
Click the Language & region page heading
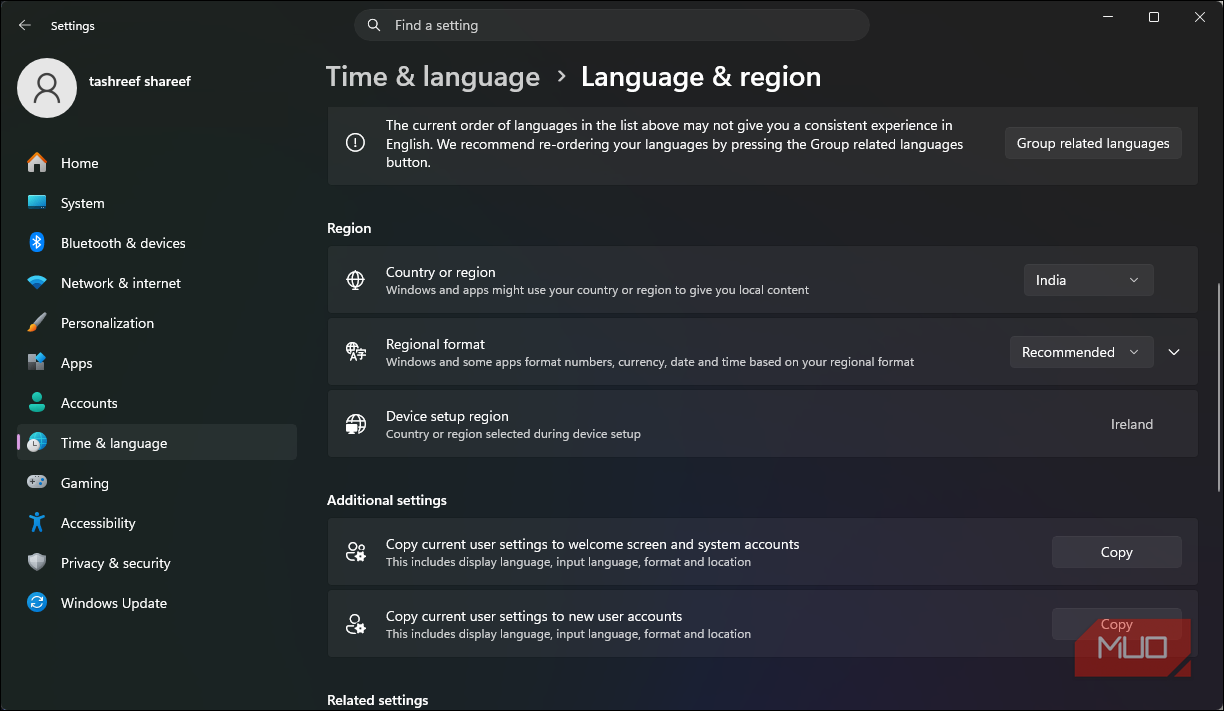(x=701, y=77)
